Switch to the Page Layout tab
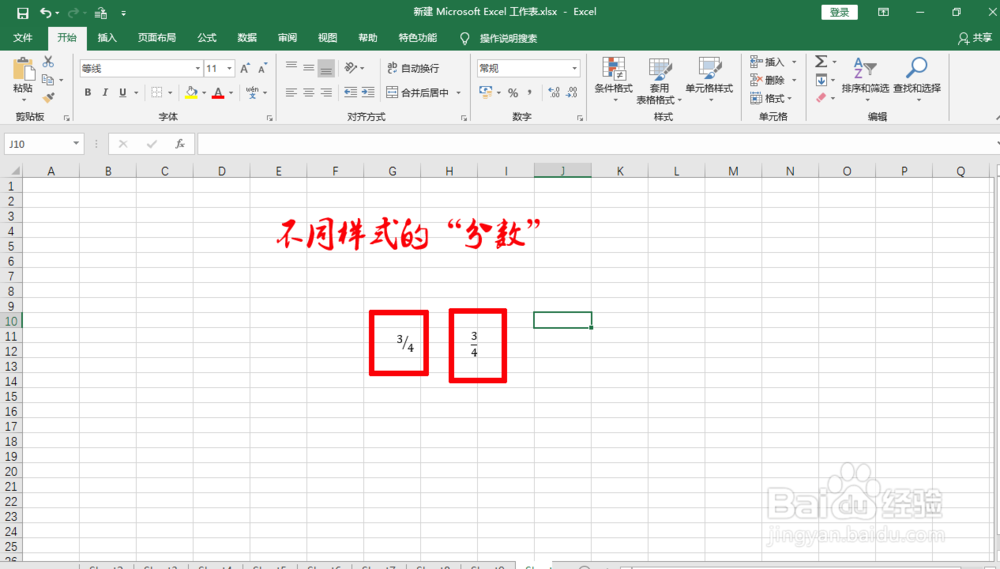Viewport: 1000px width, 569px height. (157, 38)
